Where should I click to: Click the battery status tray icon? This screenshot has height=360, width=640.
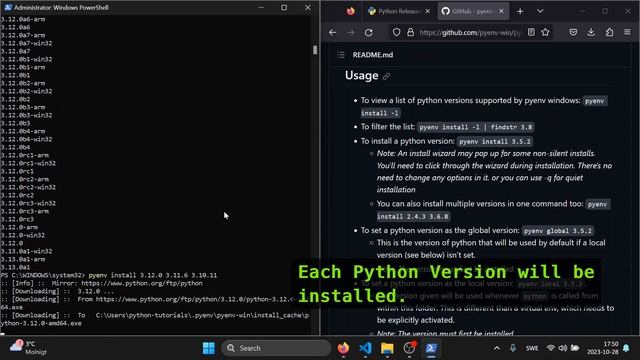coord(575,348)
